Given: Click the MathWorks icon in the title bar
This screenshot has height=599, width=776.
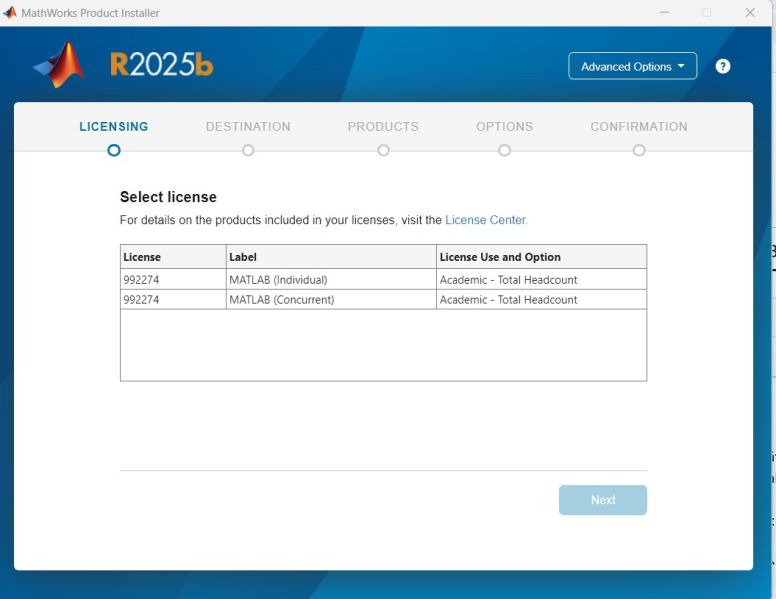Looking at the screenshot, I should (x=10, y=13).
